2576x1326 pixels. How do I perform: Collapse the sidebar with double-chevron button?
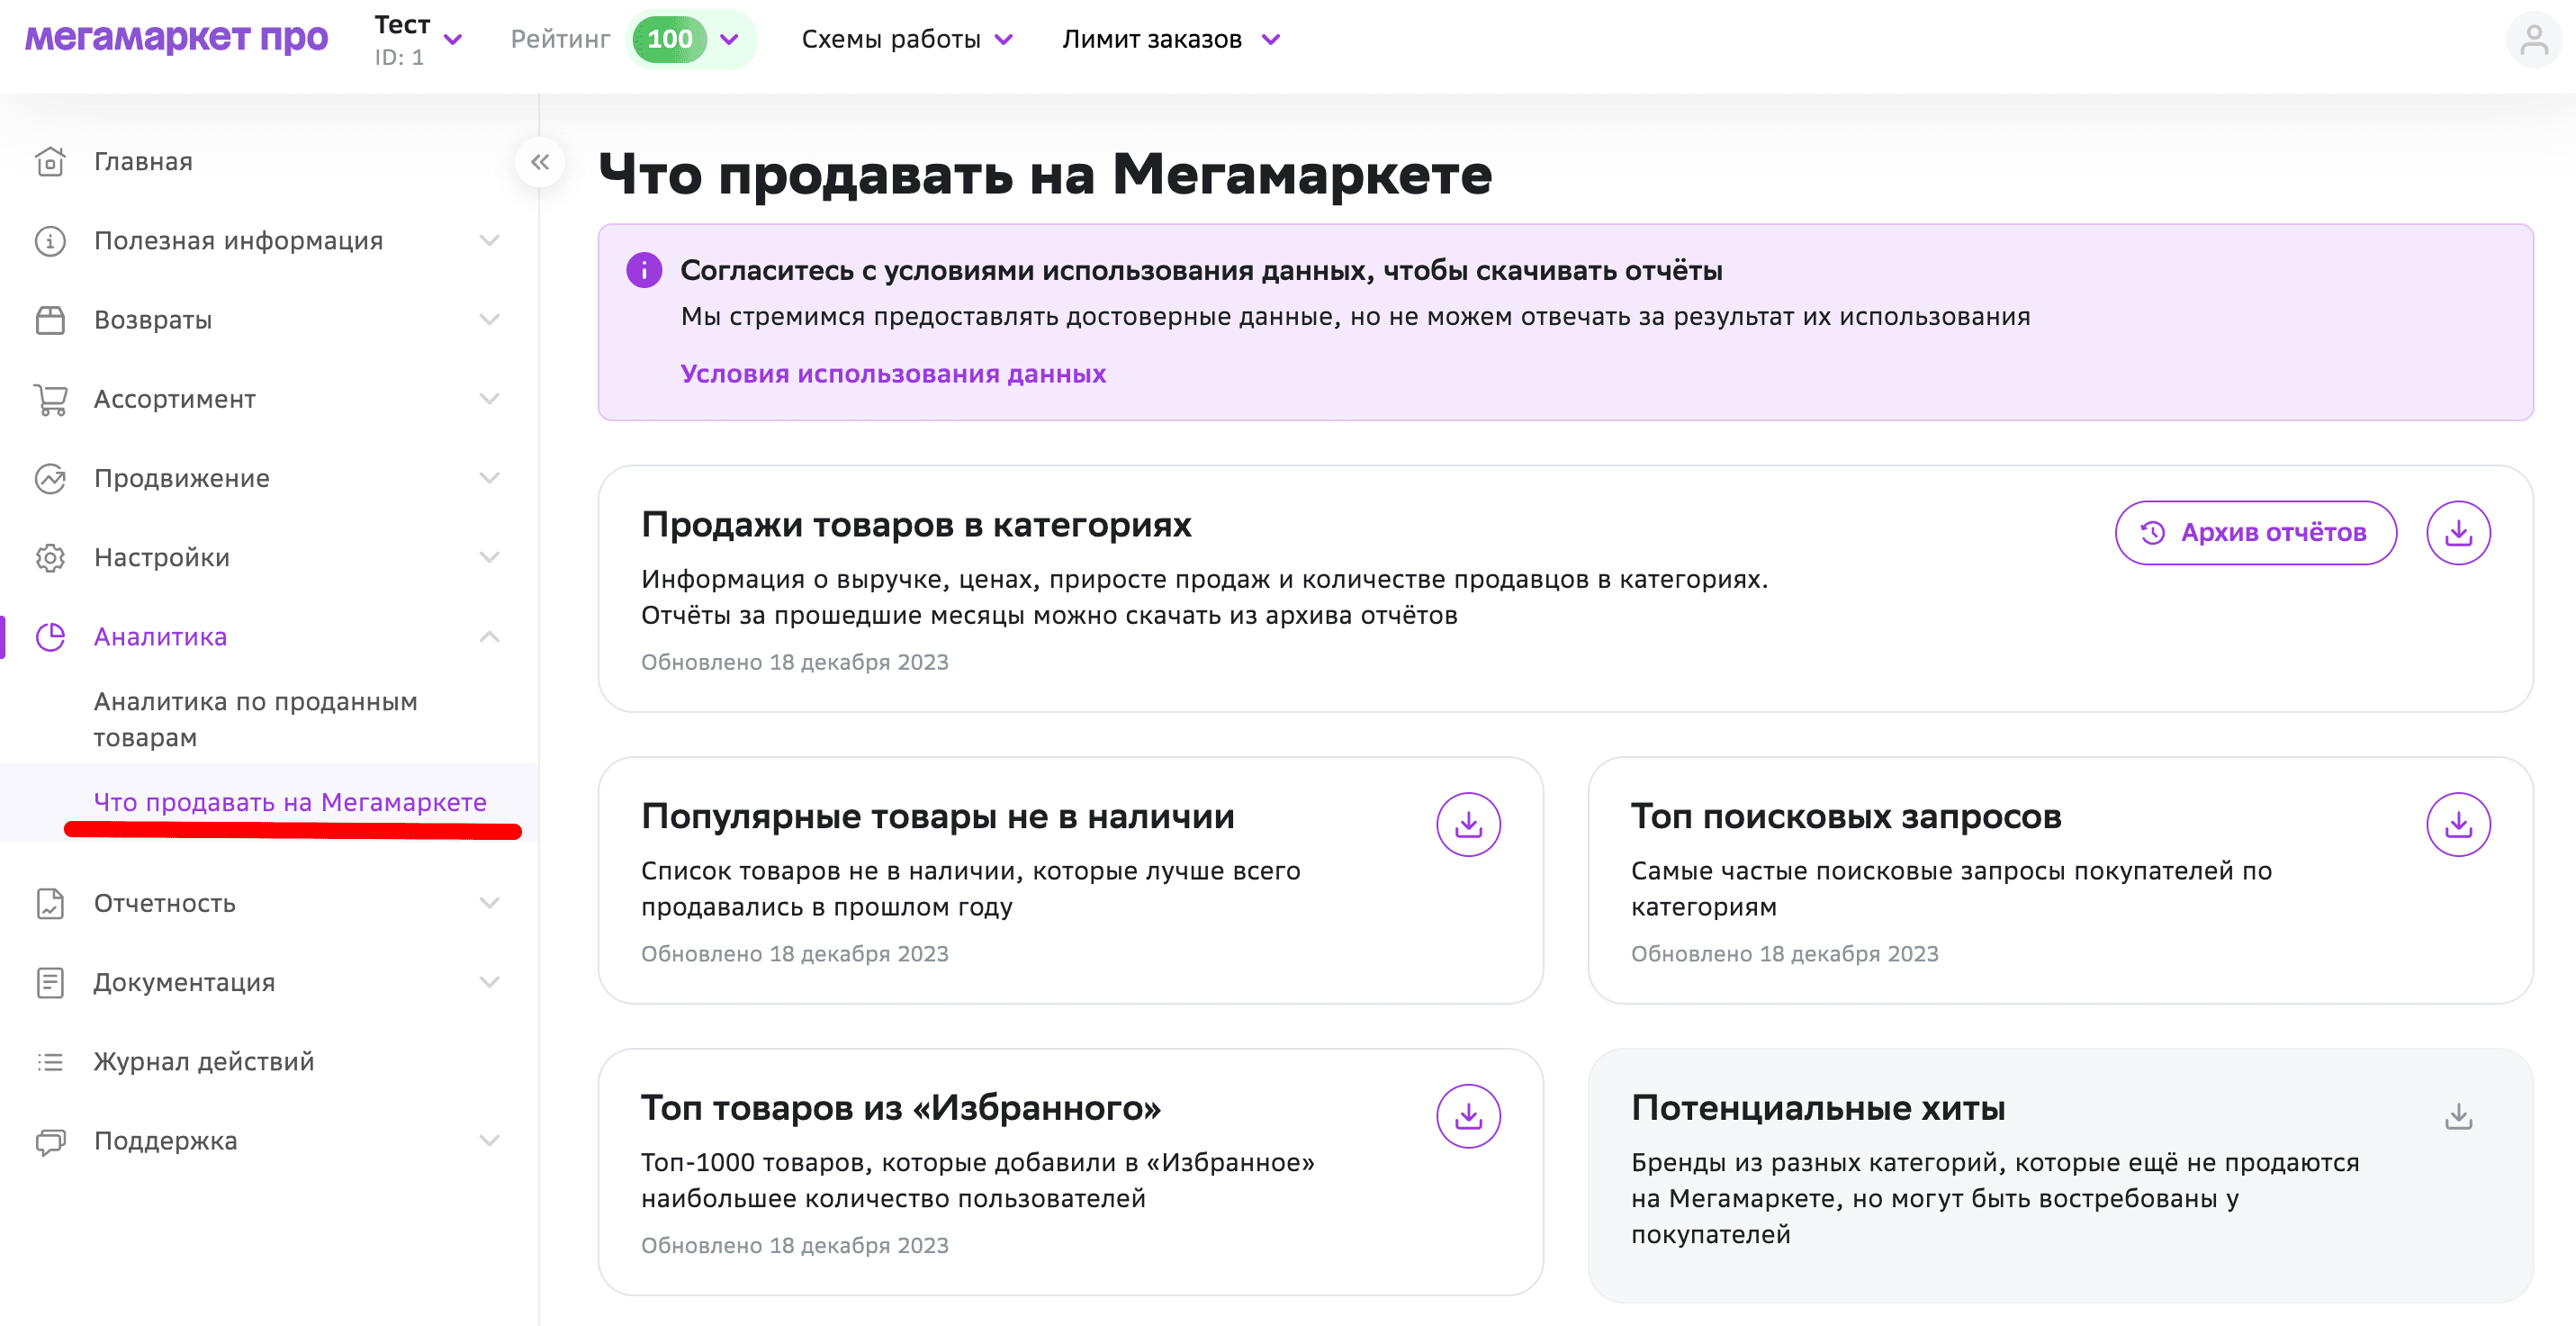540,162
